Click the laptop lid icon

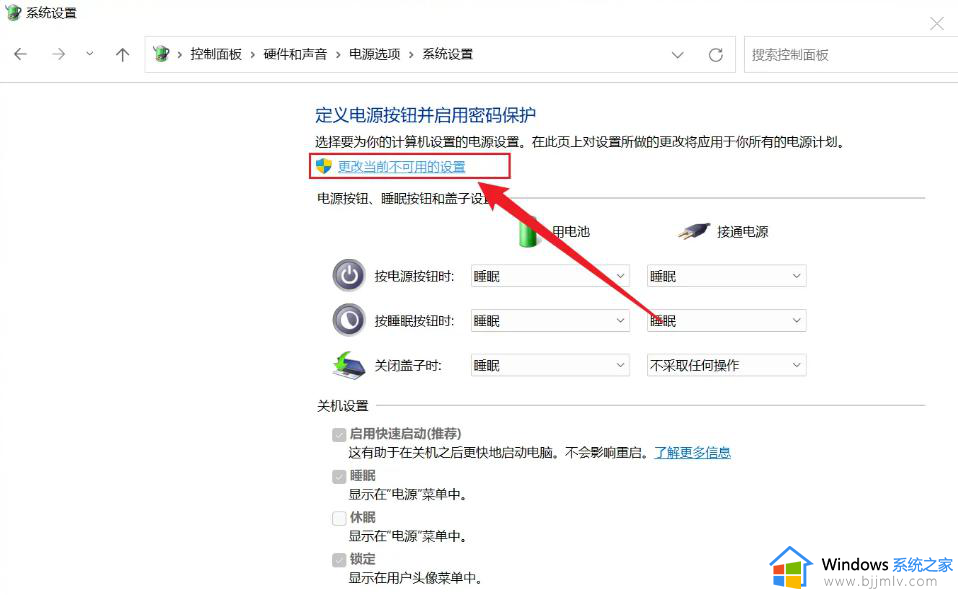click(x=349, y=365)
